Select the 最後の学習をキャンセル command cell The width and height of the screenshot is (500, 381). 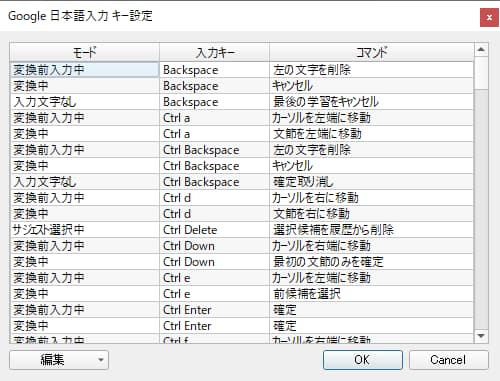coord(371,102)
